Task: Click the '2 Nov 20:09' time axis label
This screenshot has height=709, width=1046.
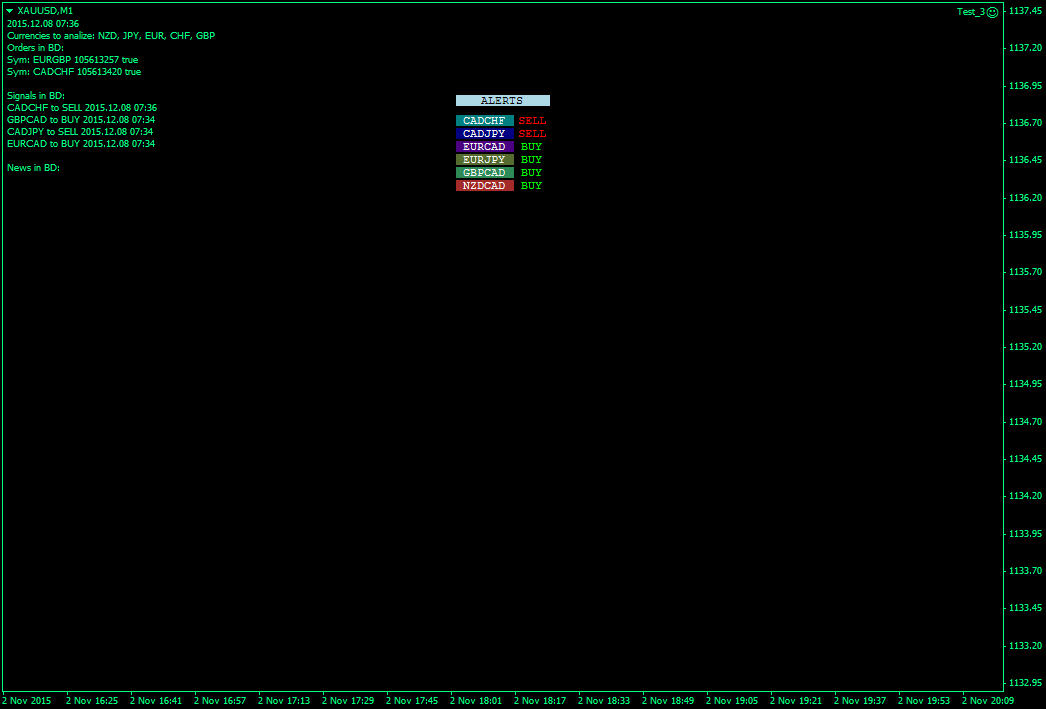Action: [989, 701]
